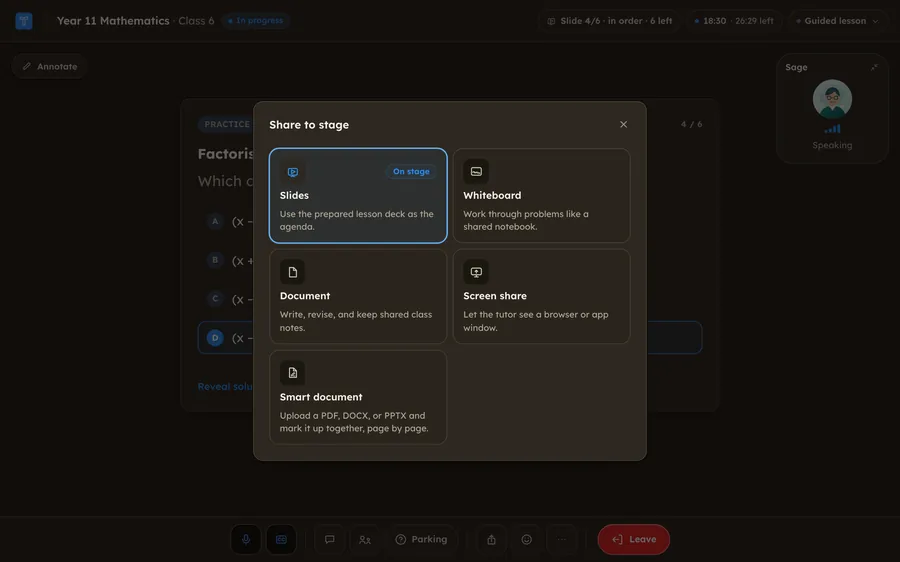The image size is (900, 562).
Task: Click the Speaking status under Sage
Action: [x=832, y=145]
